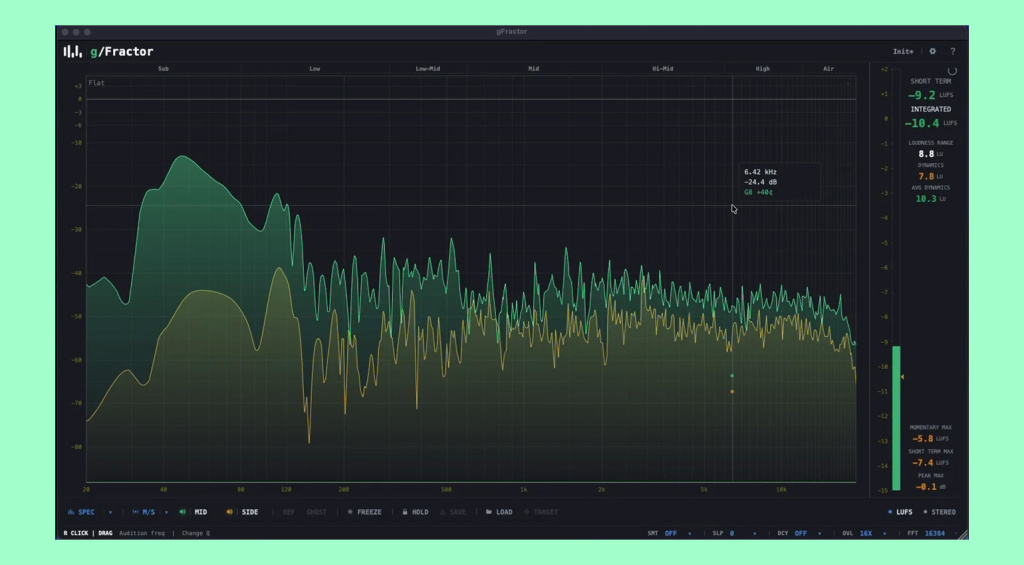Click the HOLD lock icon
Image resolution: width=1024 pixels, height=565 pixels.
pos(405,512)
